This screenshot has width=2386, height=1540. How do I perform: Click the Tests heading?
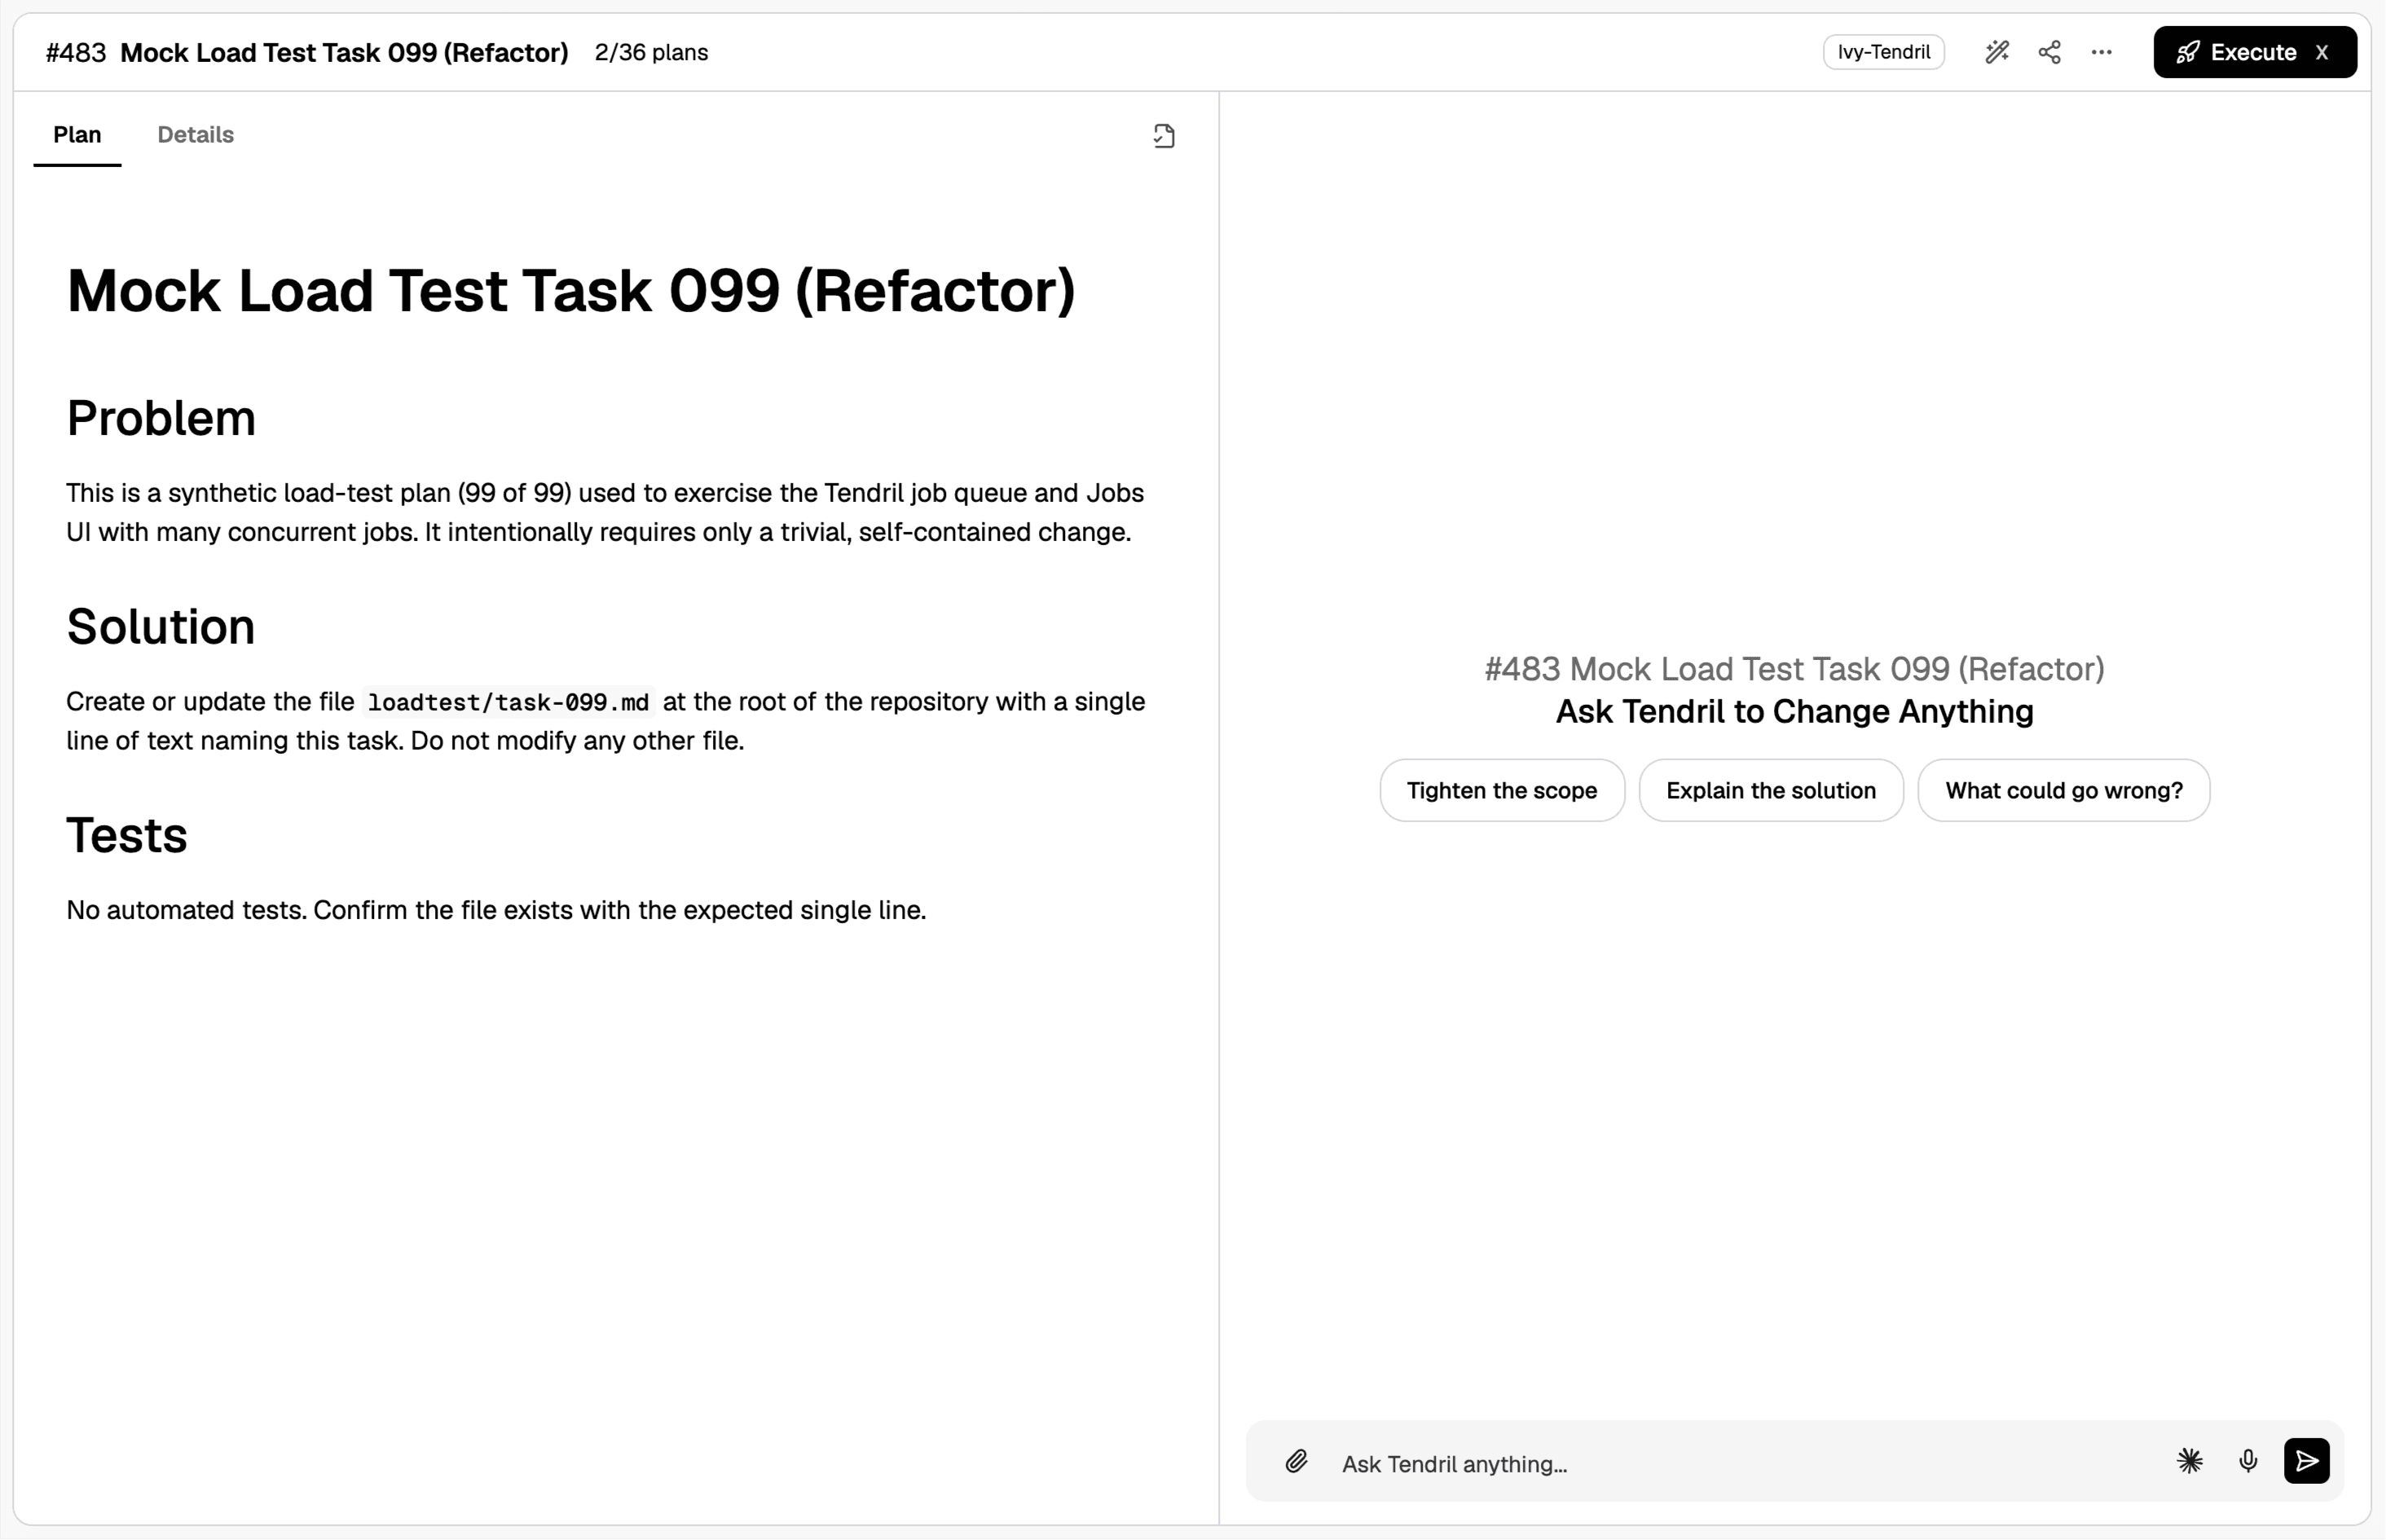tap(127, 835)
